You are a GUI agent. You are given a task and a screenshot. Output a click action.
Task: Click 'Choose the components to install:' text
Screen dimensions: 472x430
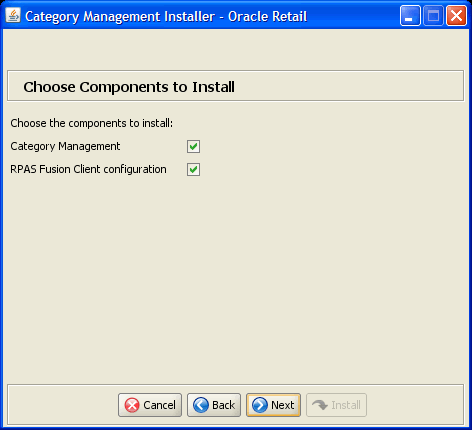[x=92, y=123]
